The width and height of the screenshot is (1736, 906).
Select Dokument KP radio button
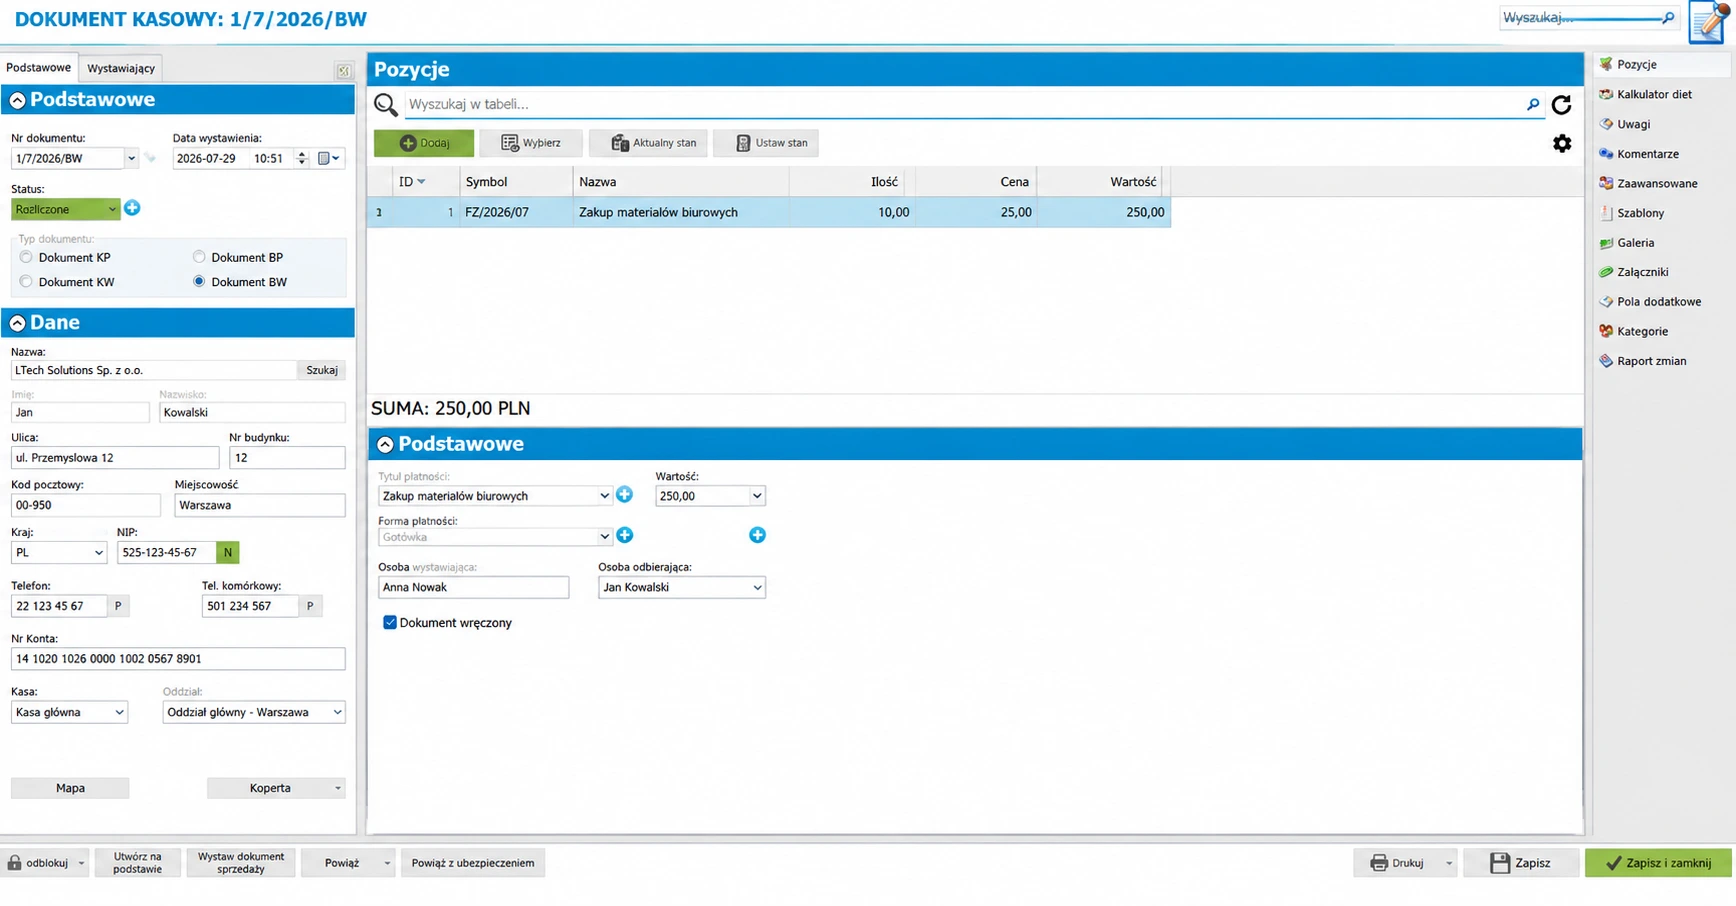click(26, 257)
